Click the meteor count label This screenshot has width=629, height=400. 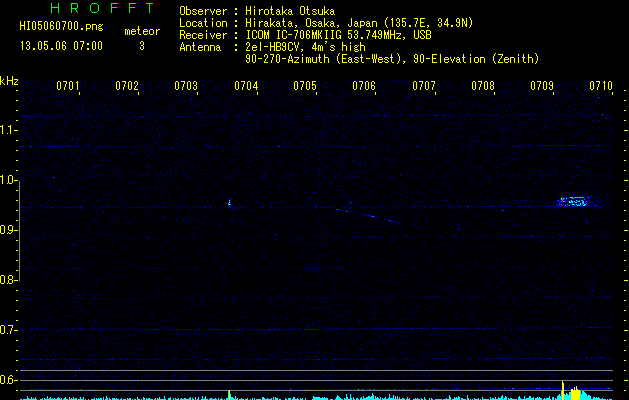coord(142,31)
